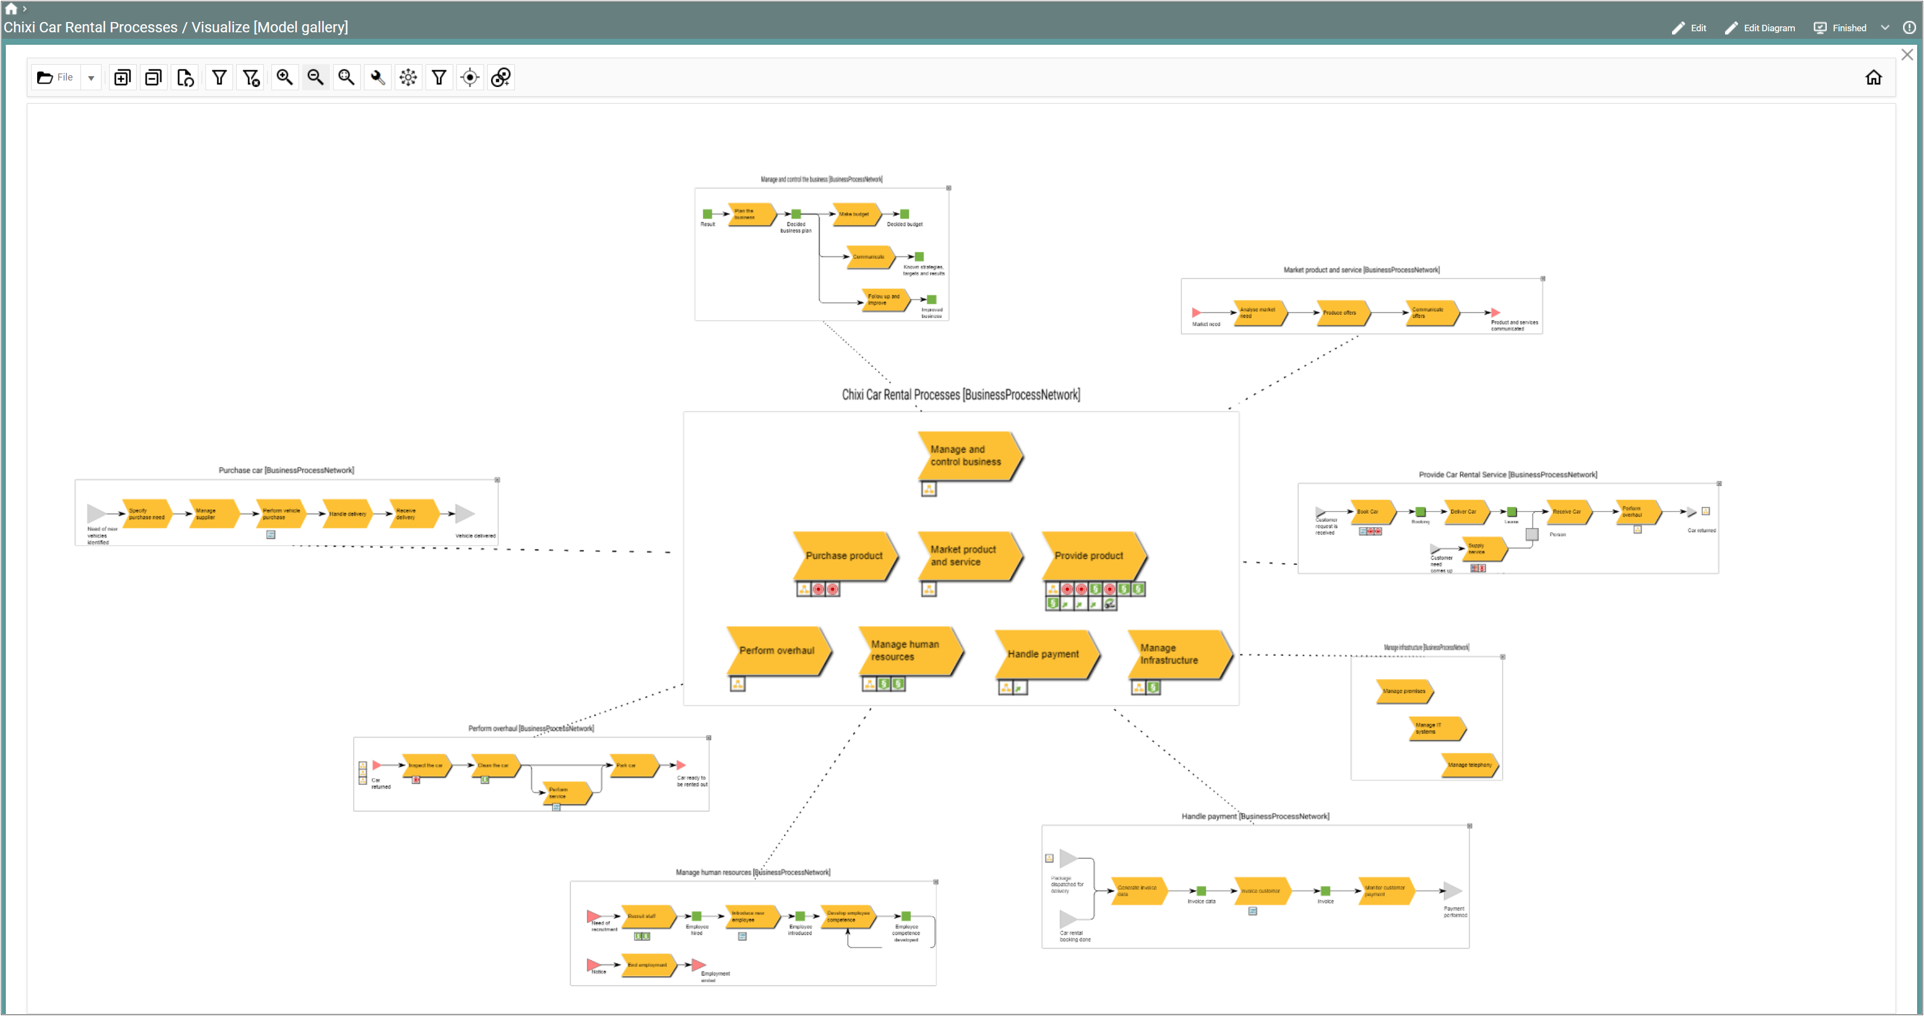Expand the chevron next to Finished
This screenshot has width=1924, height=1016.
tap(1885, 28)
